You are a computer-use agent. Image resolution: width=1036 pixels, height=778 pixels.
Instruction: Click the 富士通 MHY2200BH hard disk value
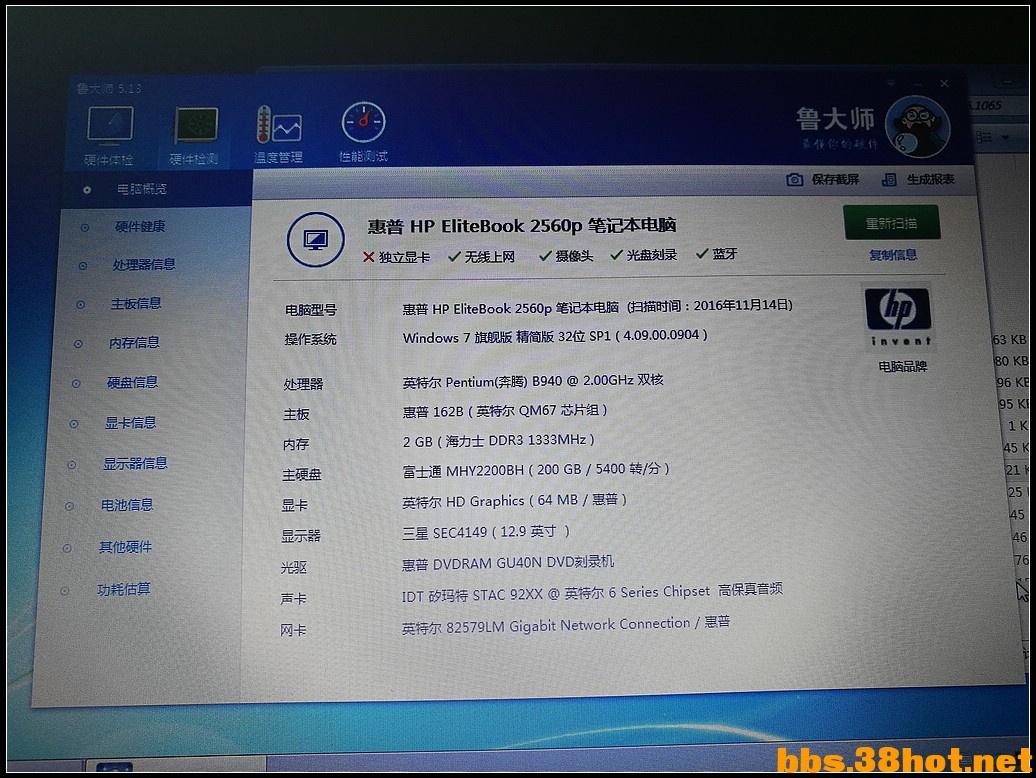[x=536, y=470]
